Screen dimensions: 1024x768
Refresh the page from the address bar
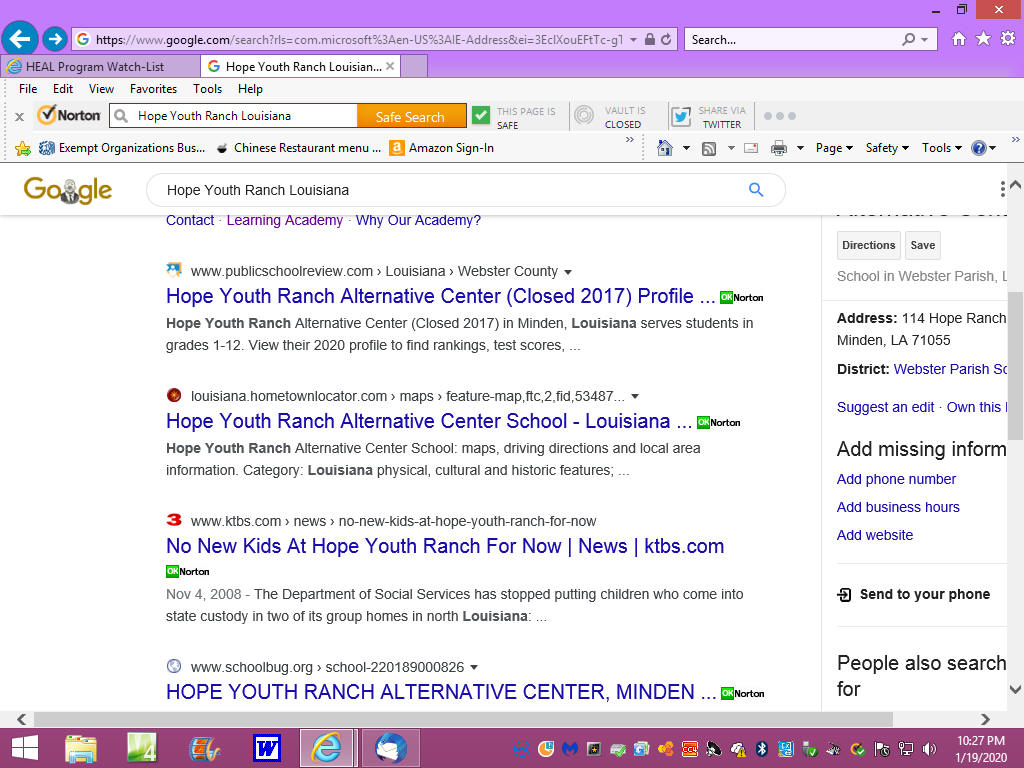(x=666, y=39)
